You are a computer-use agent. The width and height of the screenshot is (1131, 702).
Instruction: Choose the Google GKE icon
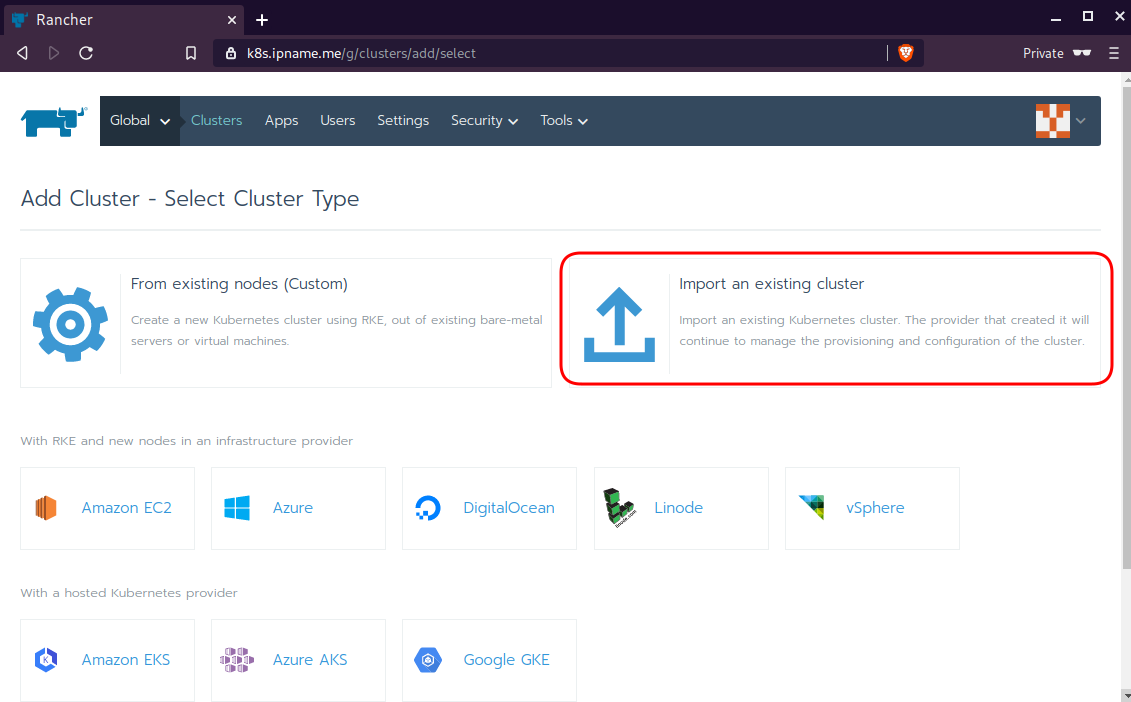428,660
